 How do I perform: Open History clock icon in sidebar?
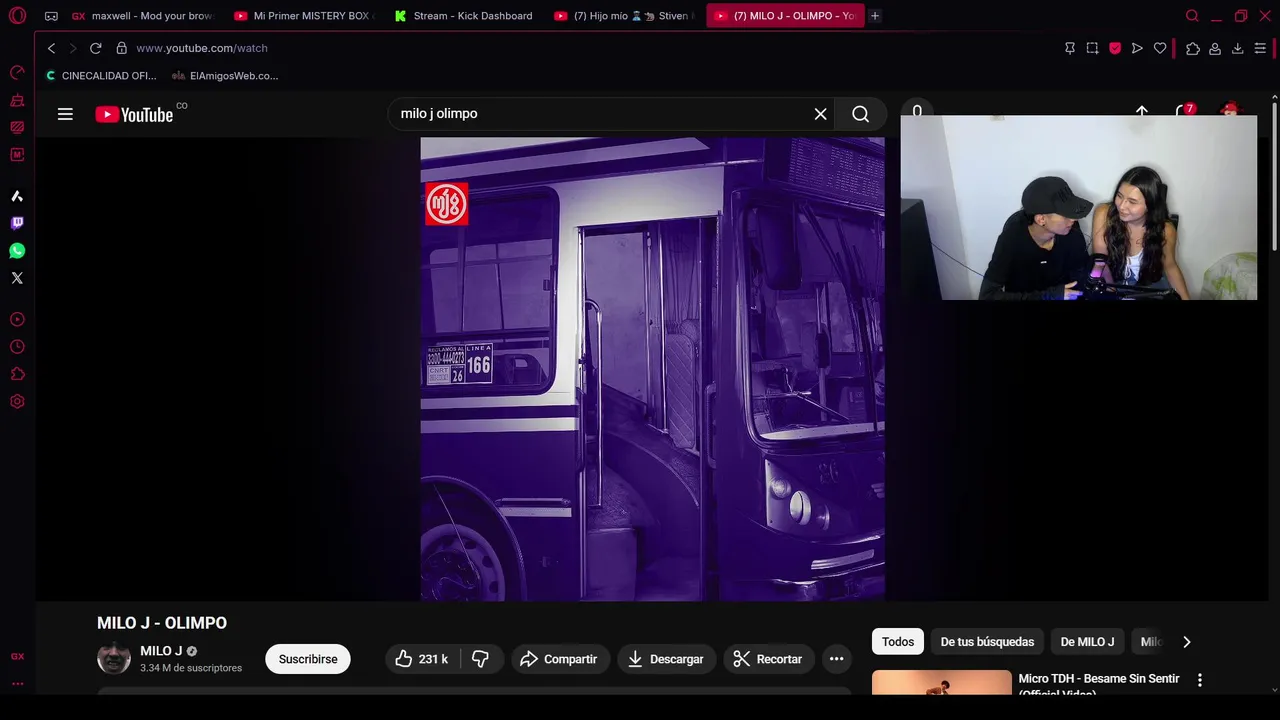tap(17, 347)
